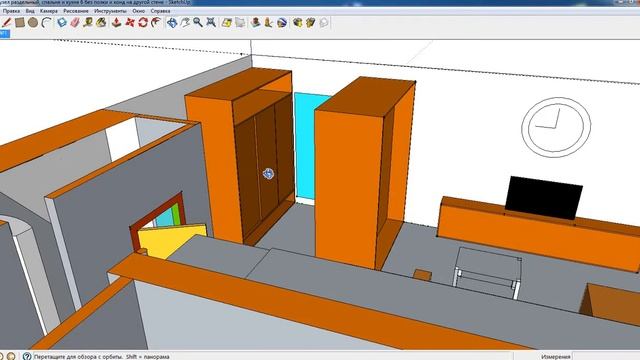Select the Line pencil tool
The image size is (640, 360).
pos(6,22)
